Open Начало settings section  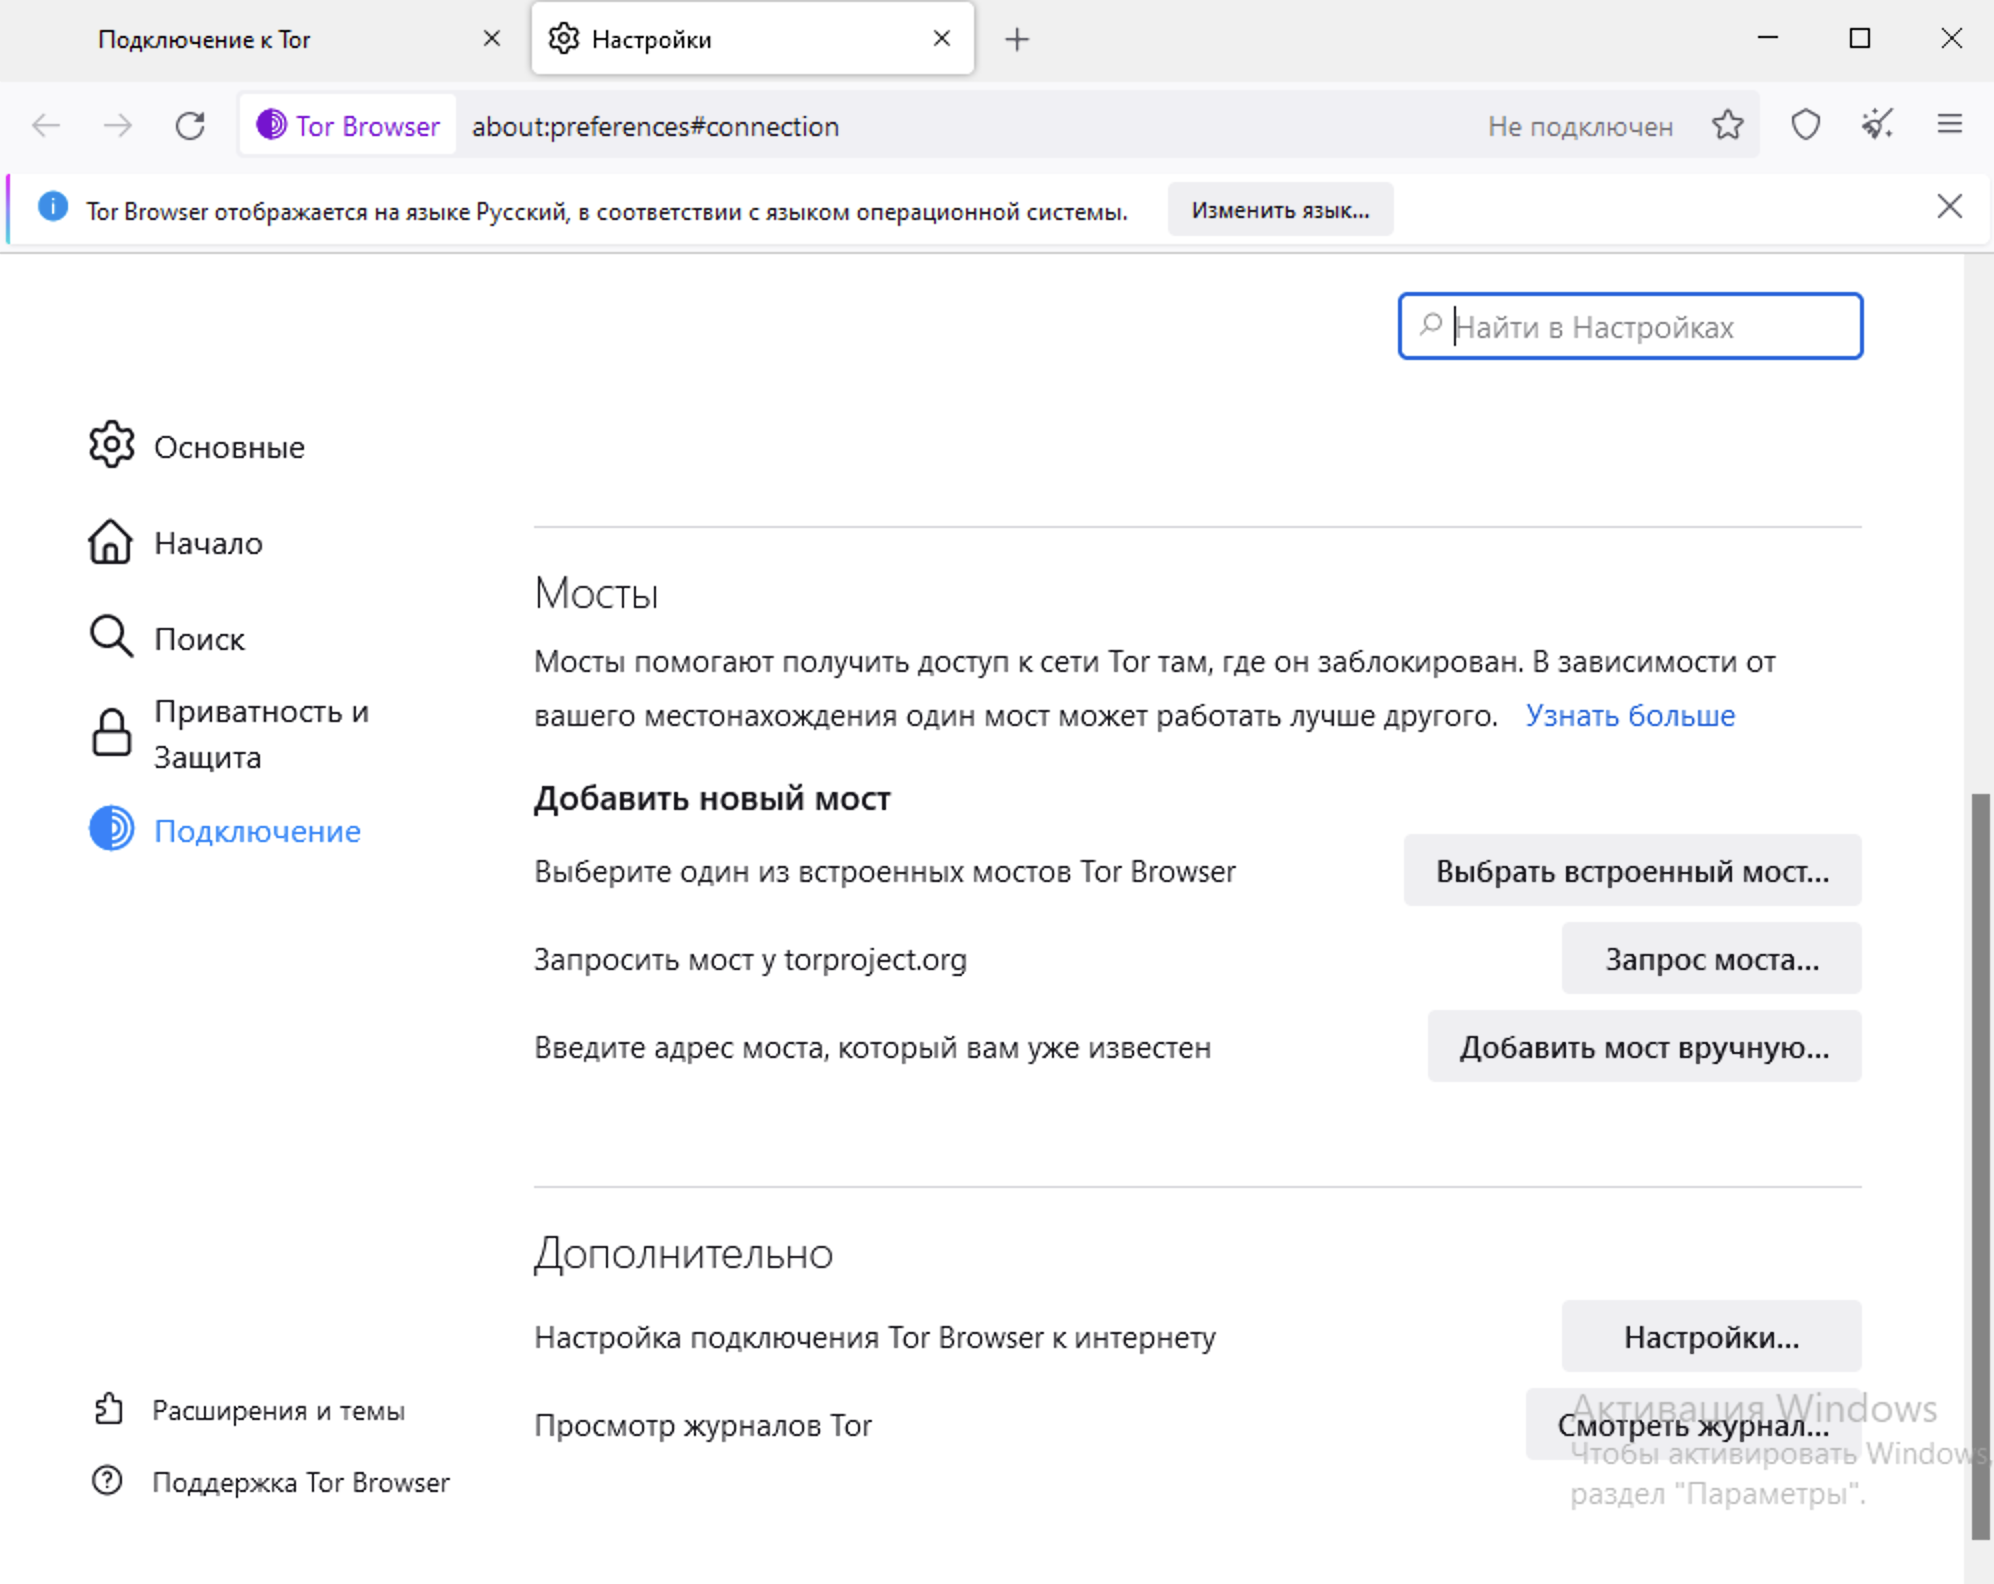[x=207, y=542]
